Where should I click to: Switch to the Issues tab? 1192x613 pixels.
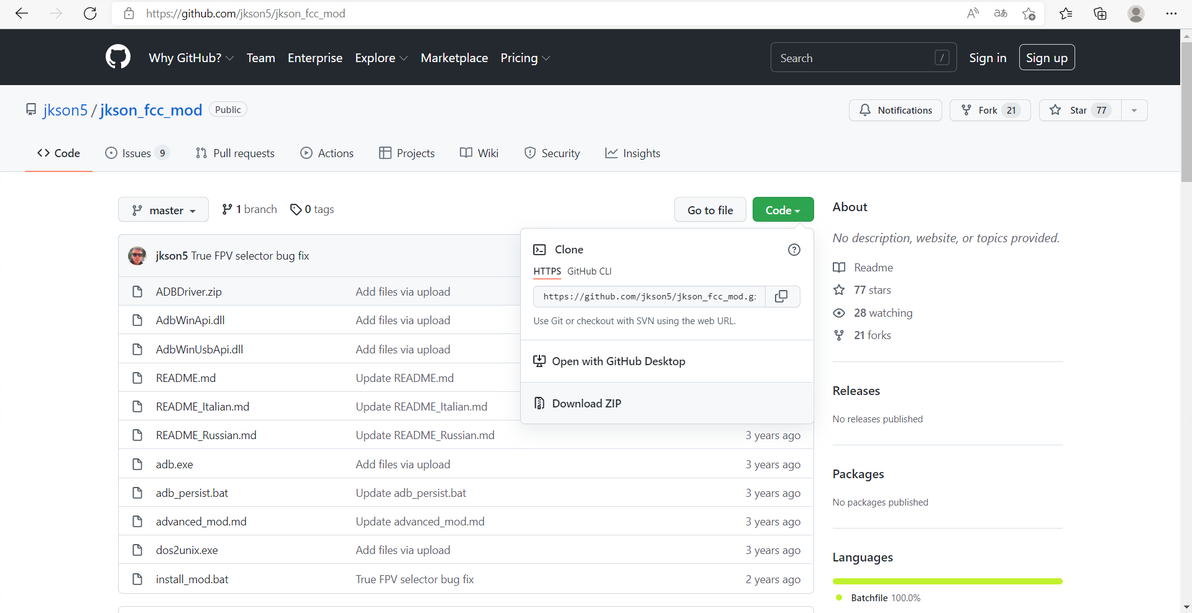click(x=137, y=153)
